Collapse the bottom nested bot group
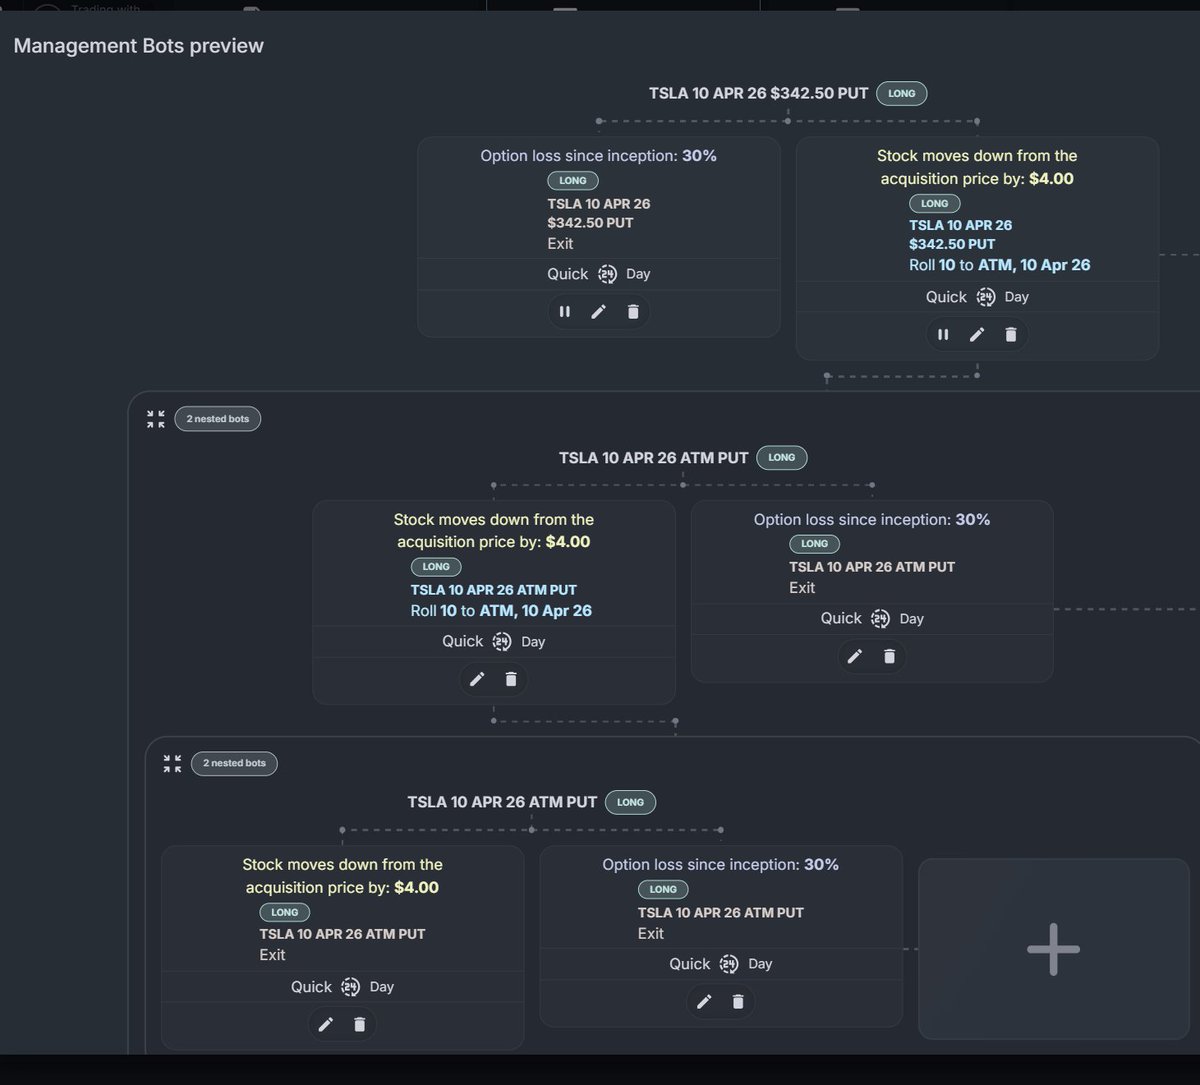Screen dimensions: 1200x1085 (x=171, y=763)
